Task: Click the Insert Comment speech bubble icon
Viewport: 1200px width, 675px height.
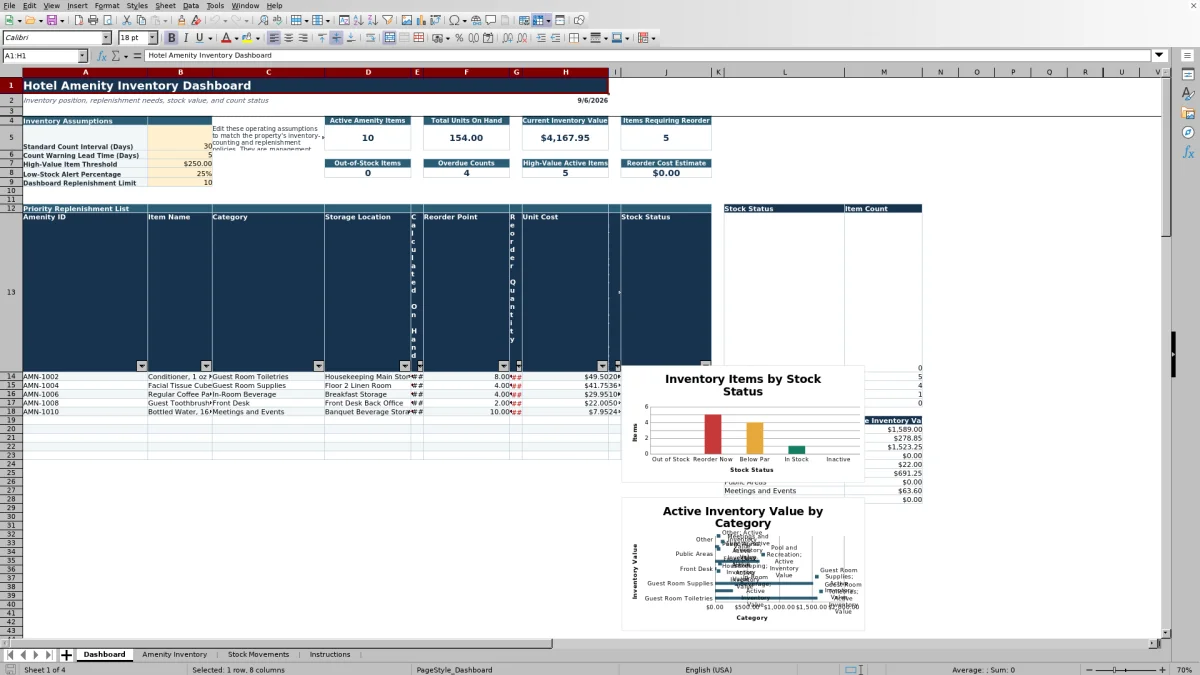Action: pyautogui.click(x=491, y=20)
